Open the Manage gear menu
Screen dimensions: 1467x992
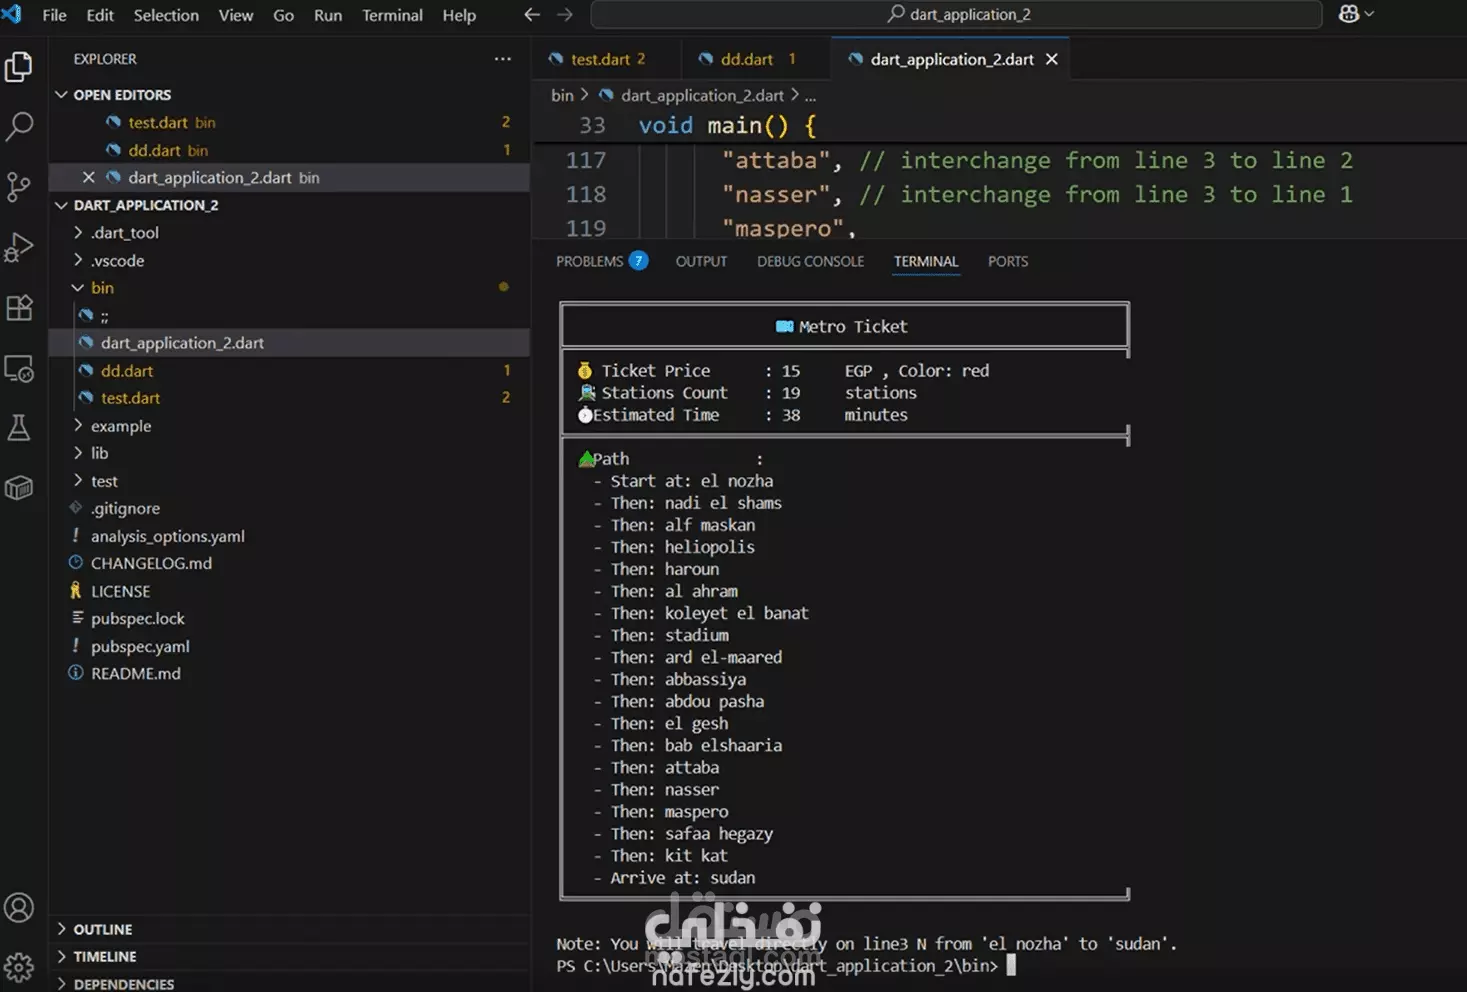pyautogui.click(x=19, y=967)
